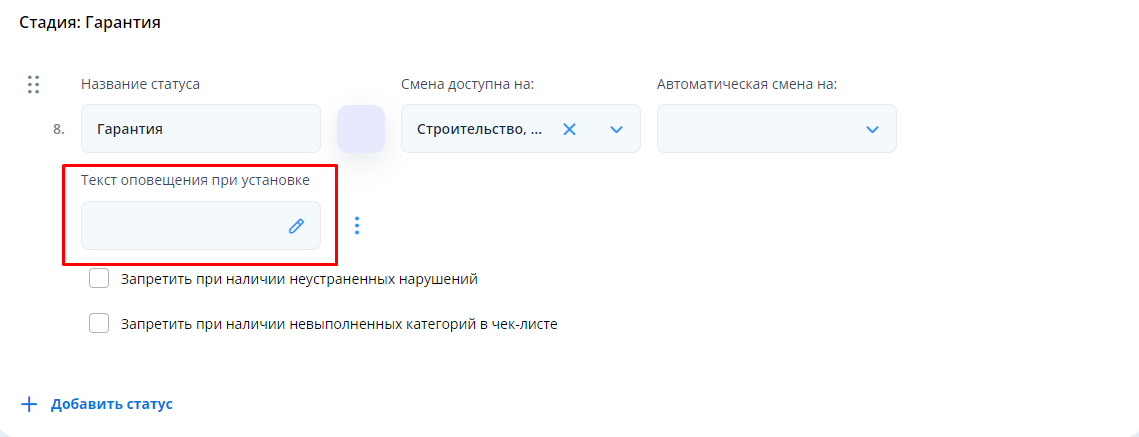Image resolution: width=1139 pixels, height=437 pixels.
Task: Click the status number '8.'
Action: pos(59,129)
